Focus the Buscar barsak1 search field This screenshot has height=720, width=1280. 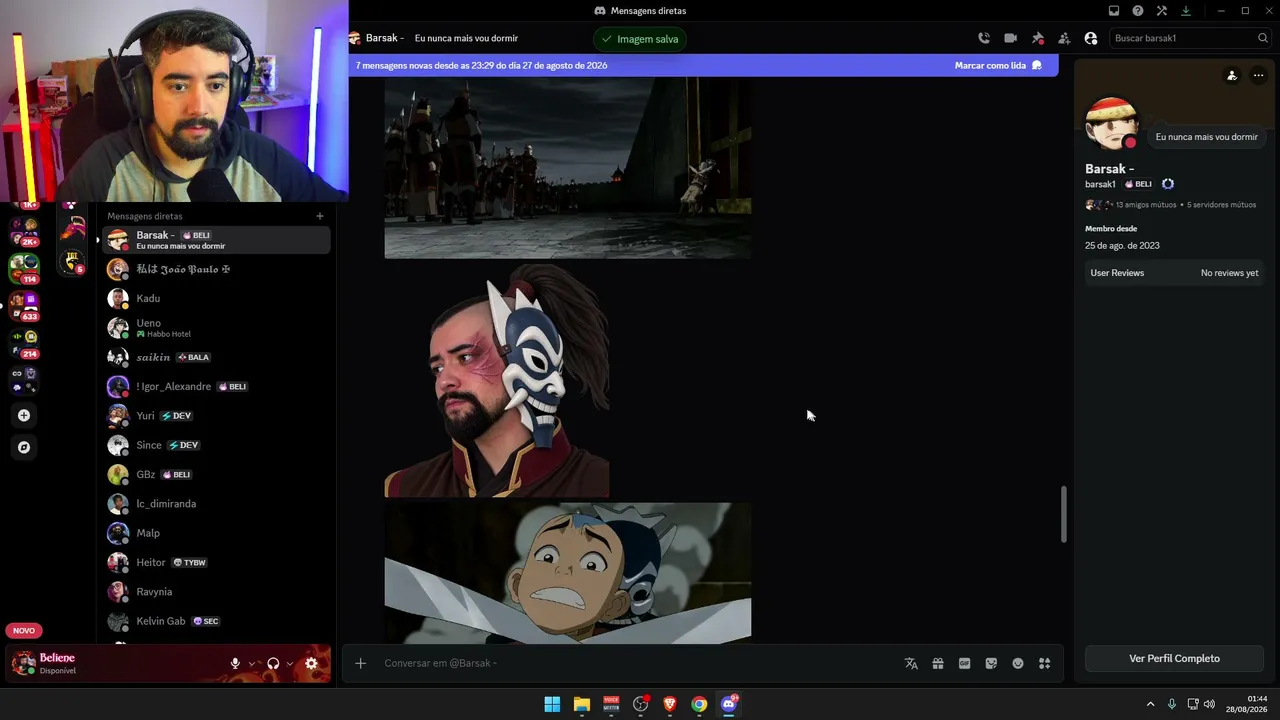[1190, 38]
